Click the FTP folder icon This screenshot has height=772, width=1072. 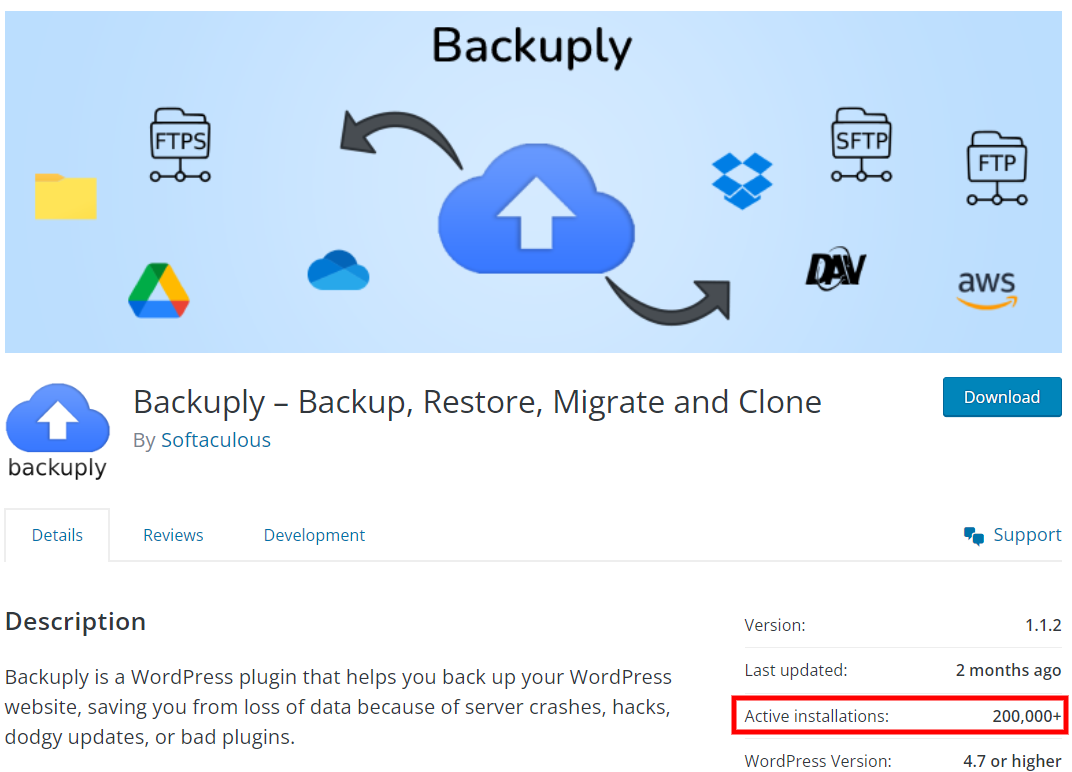997,168
